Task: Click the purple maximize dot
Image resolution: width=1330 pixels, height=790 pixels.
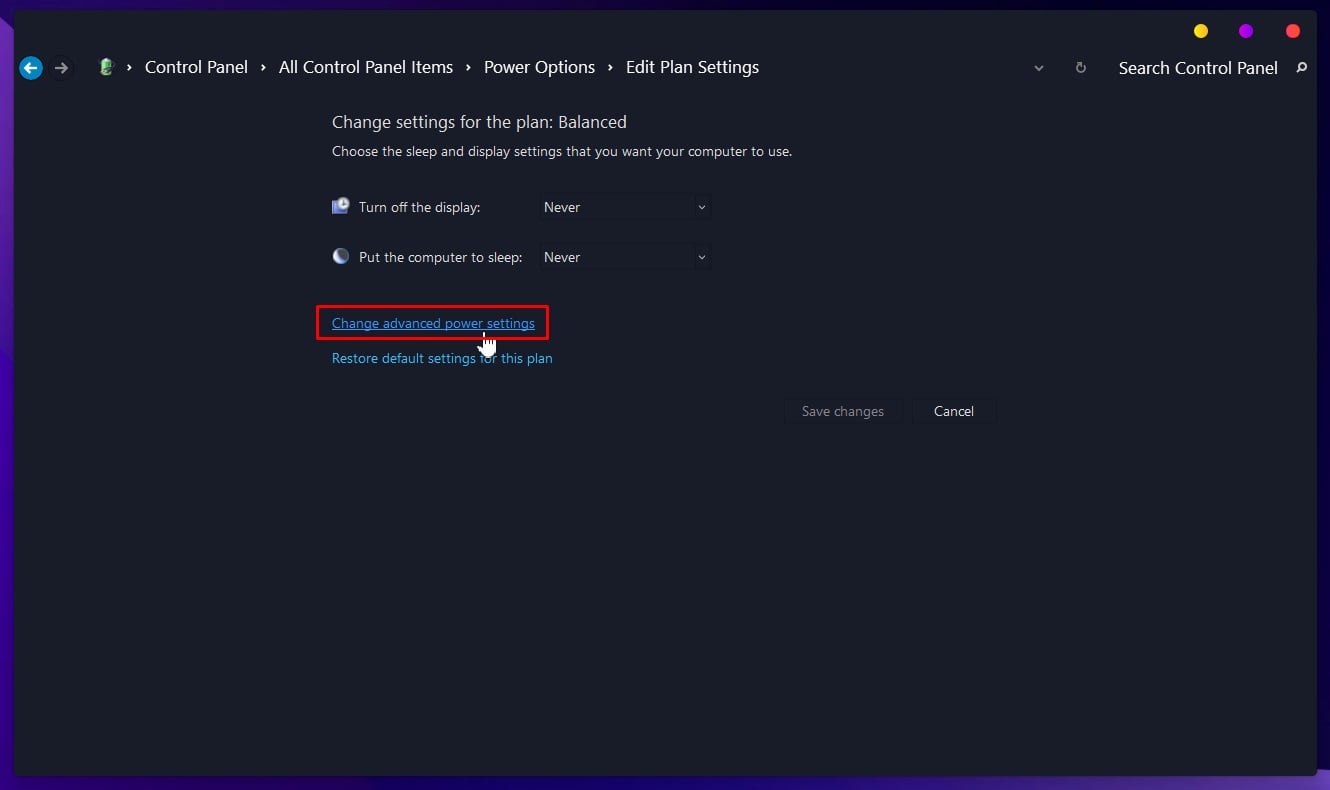Action: pos(1246,31)
